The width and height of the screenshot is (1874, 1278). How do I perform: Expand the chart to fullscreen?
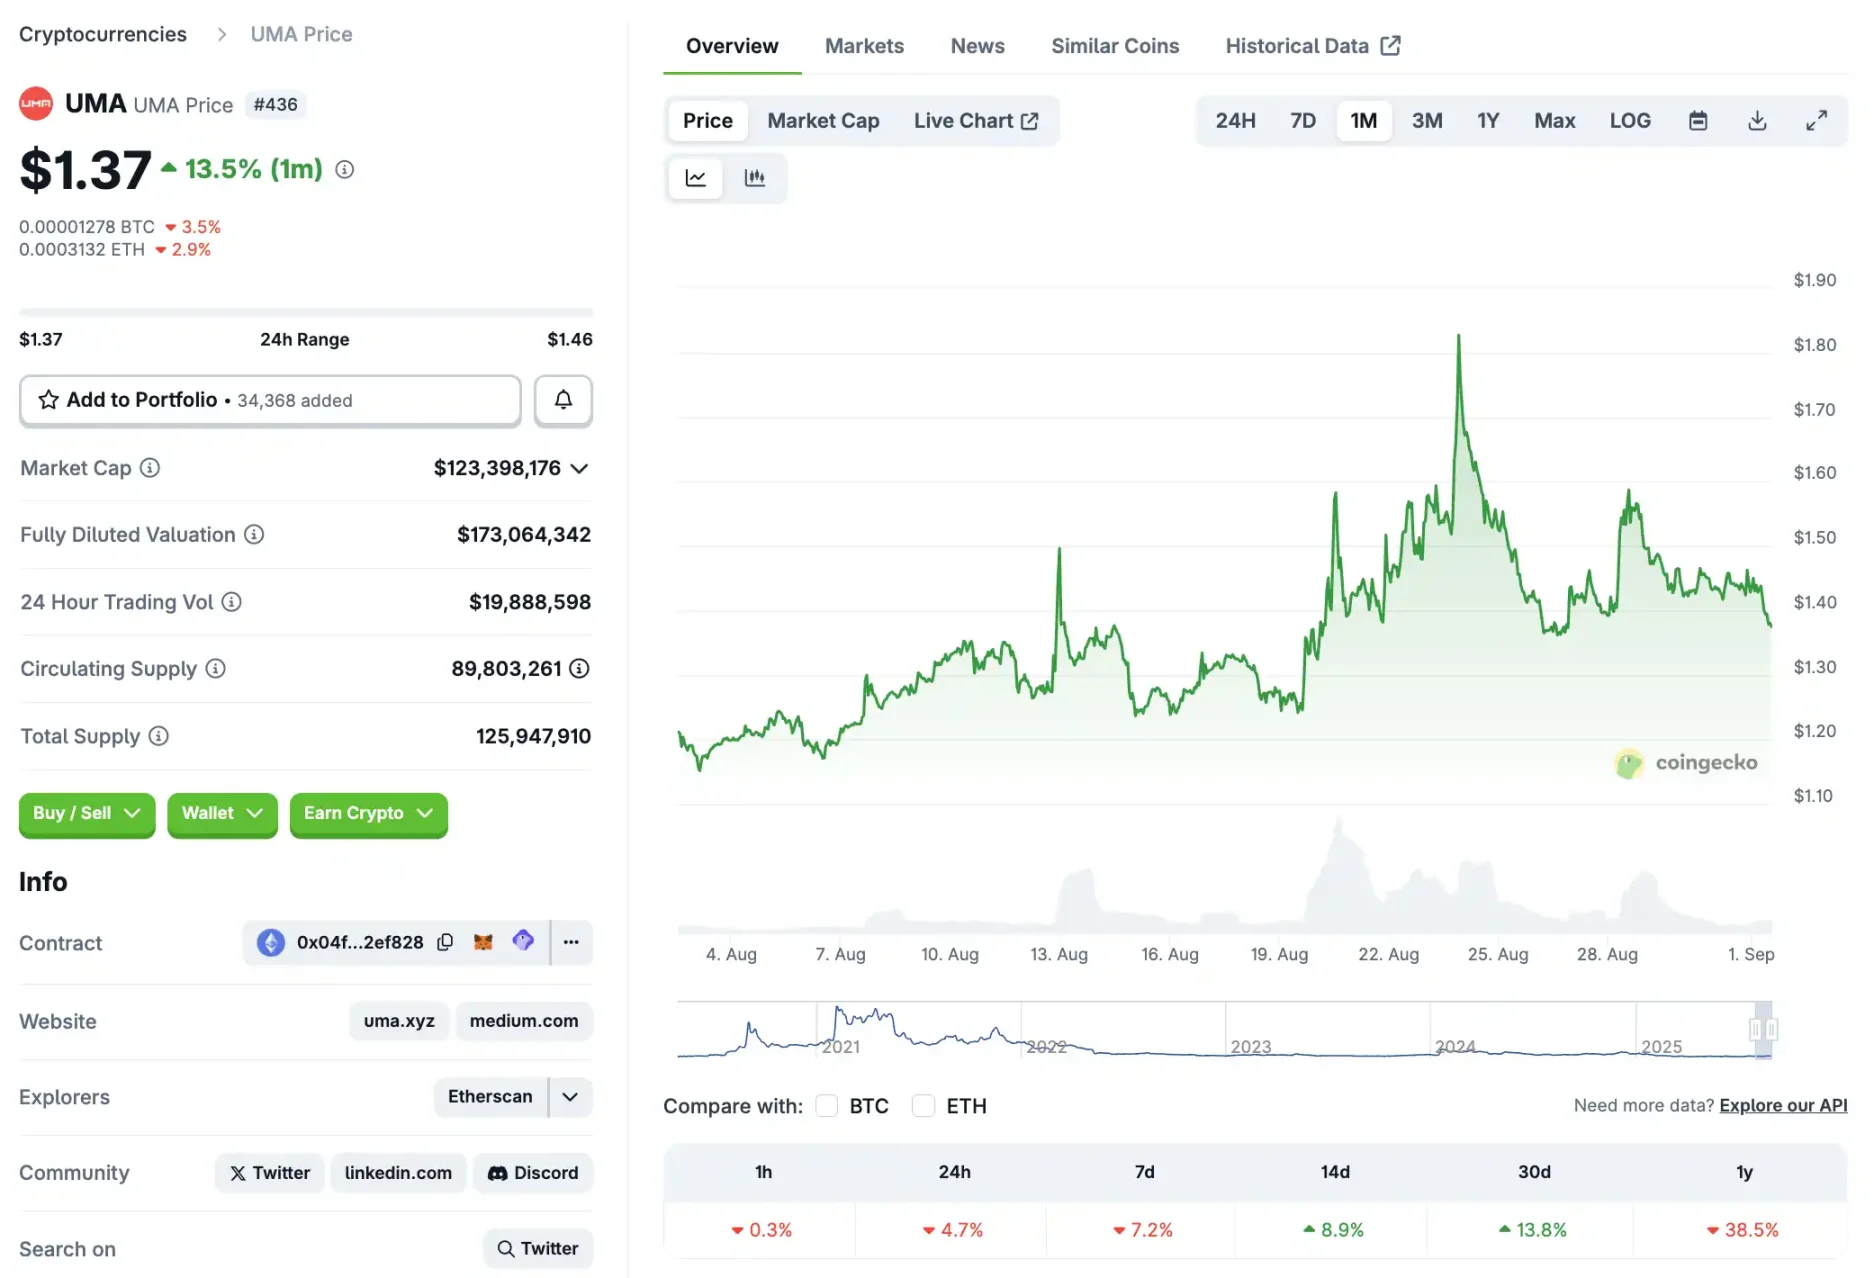tap(1818, 120)
